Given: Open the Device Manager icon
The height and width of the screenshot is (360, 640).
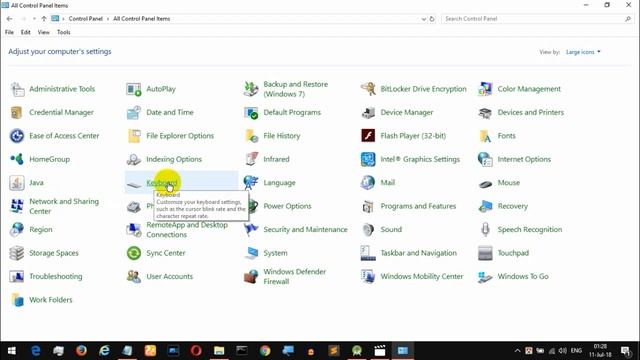Looking at the screenshot, I should (368, 112).
